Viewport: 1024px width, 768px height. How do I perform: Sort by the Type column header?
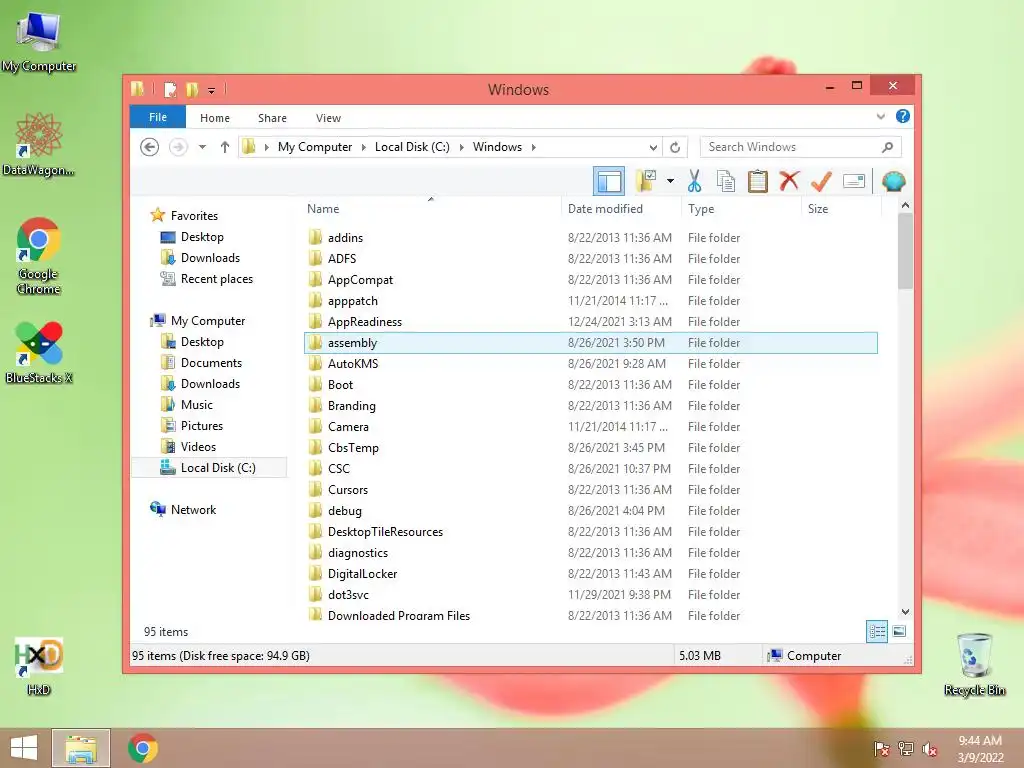(x=741, y=208)
